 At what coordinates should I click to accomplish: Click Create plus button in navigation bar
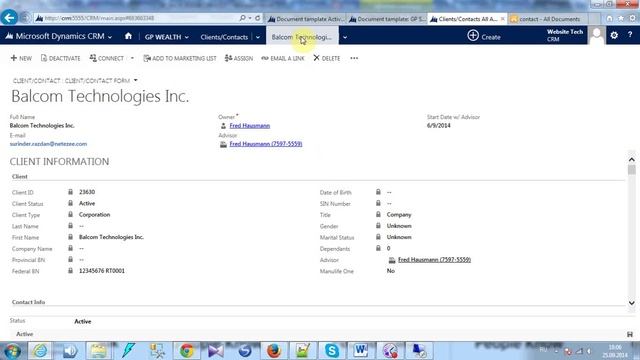coord(484,36)
